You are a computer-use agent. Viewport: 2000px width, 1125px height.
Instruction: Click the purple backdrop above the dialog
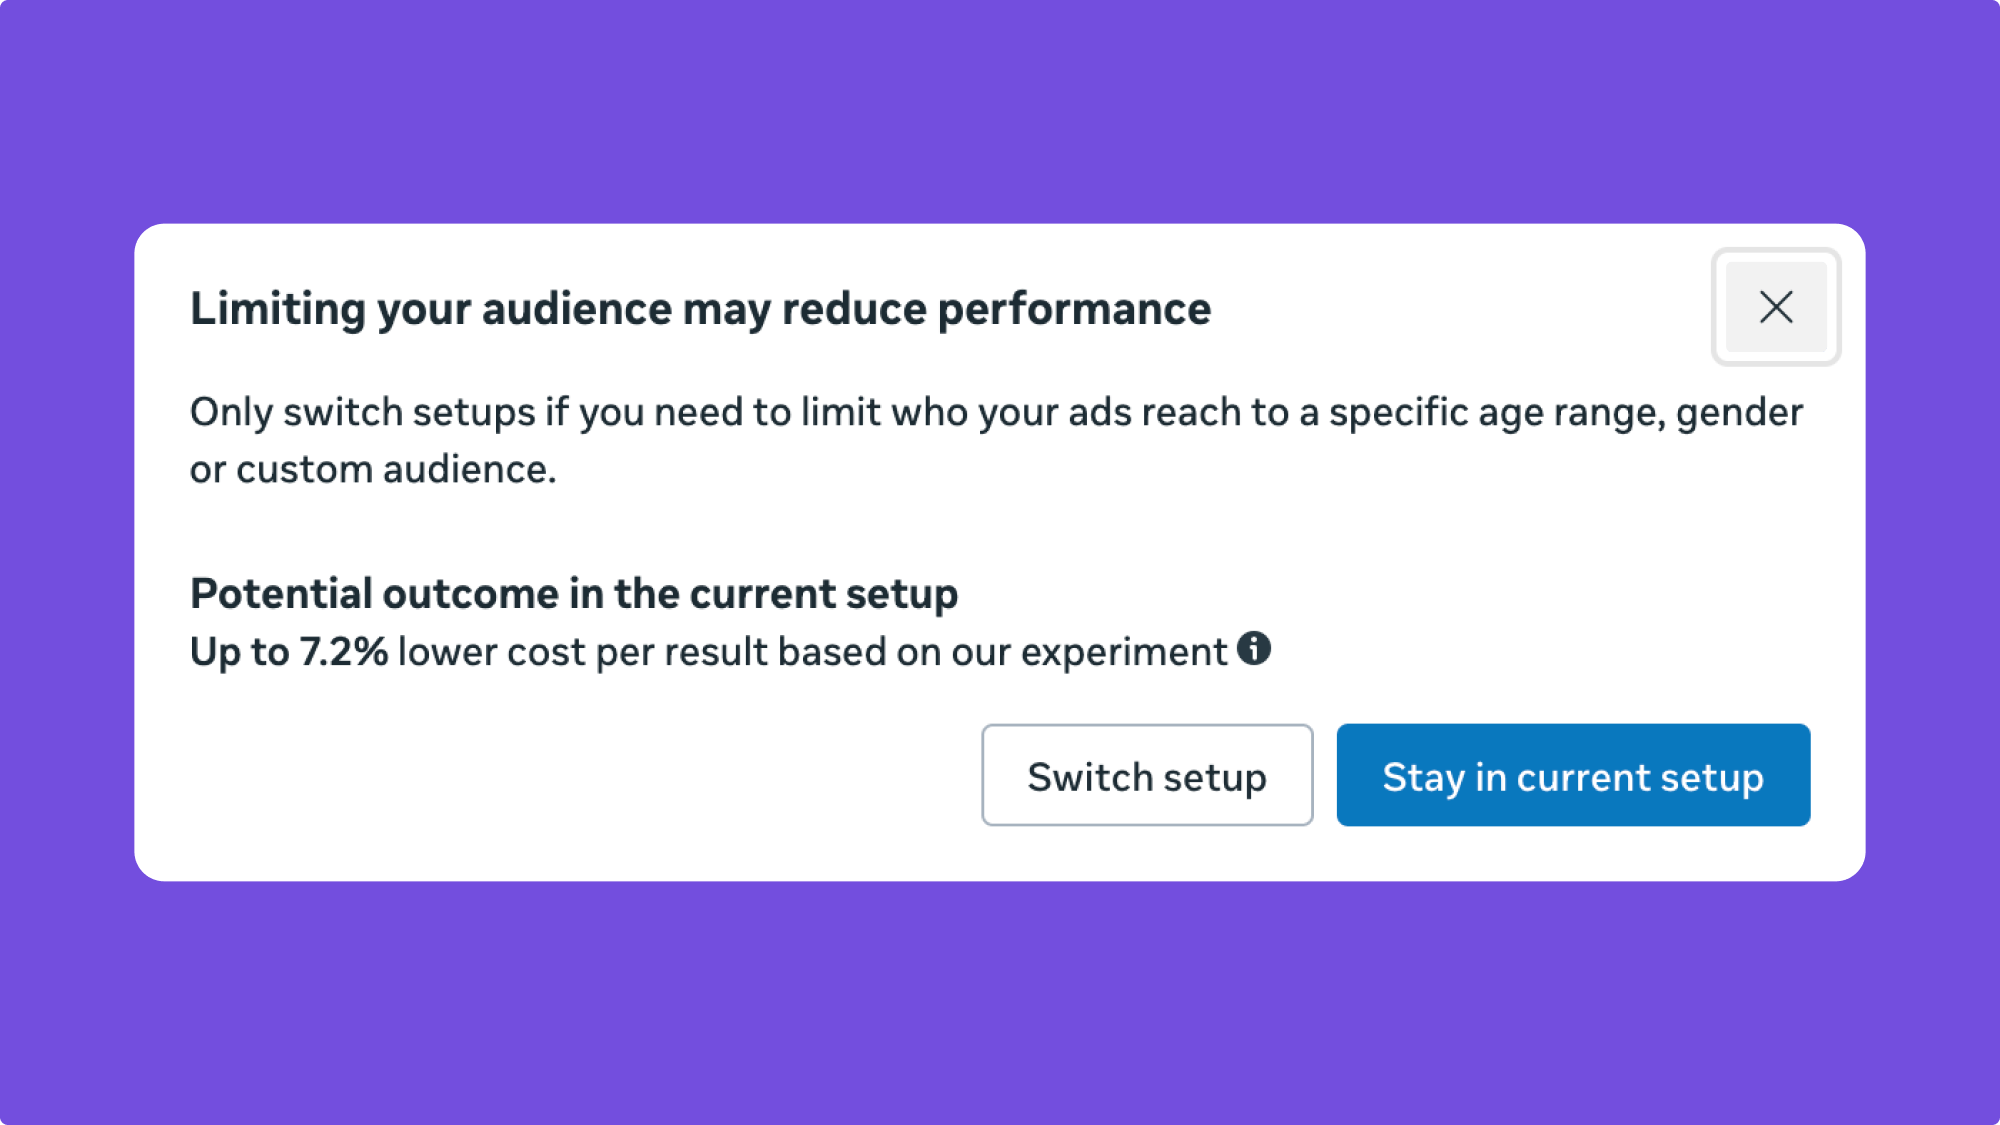click(x=1000, y=110)
